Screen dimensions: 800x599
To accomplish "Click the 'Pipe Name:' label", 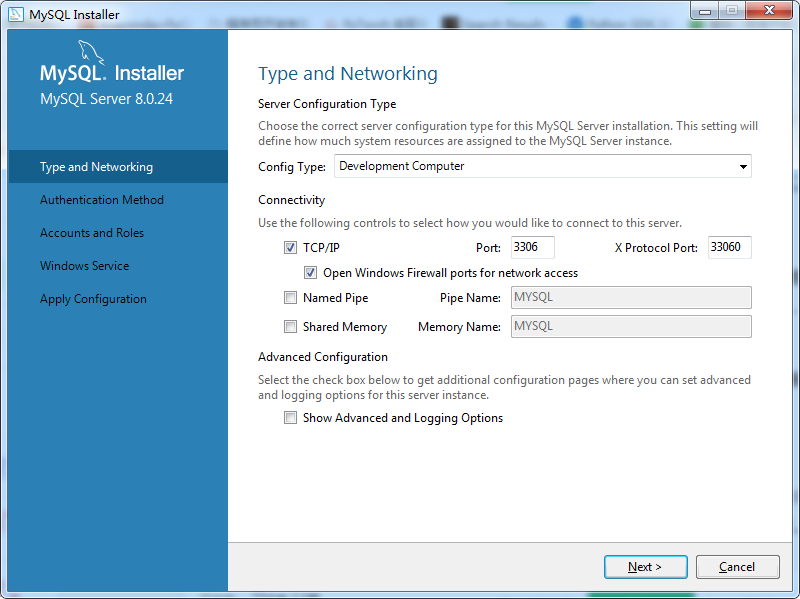I will [470, 298].
